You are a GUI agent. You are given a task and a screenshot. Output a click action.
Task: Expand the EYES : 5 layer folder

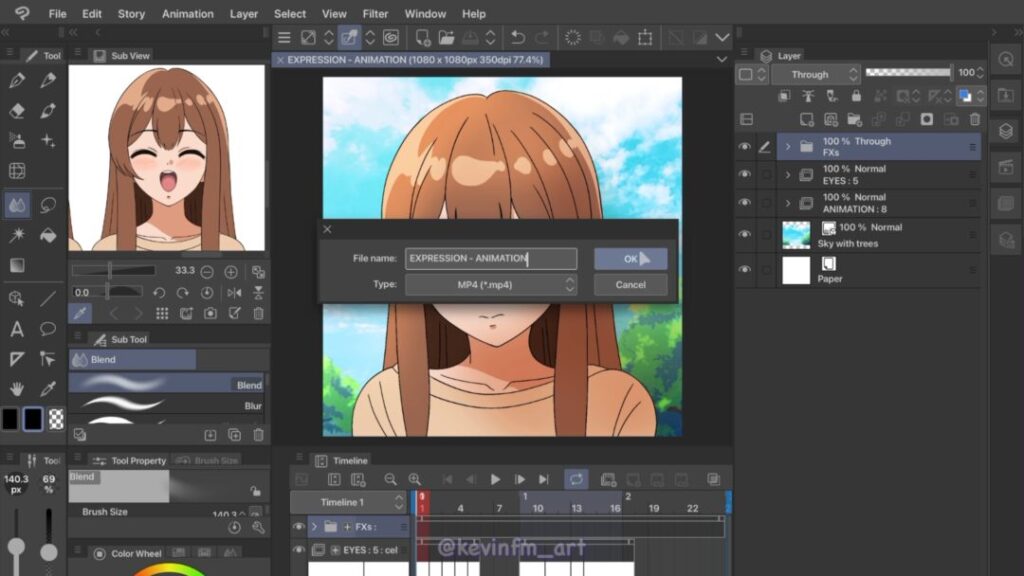click(788, 175)
